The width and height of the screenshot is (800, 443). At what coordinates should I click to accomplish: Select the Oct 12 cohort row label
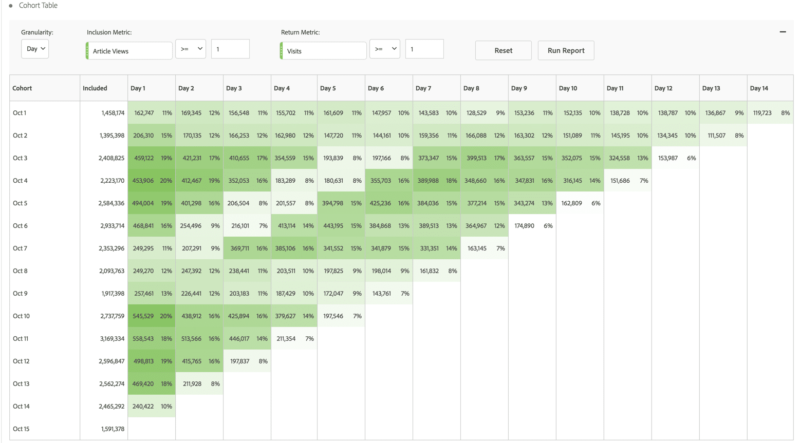(21, 361)
